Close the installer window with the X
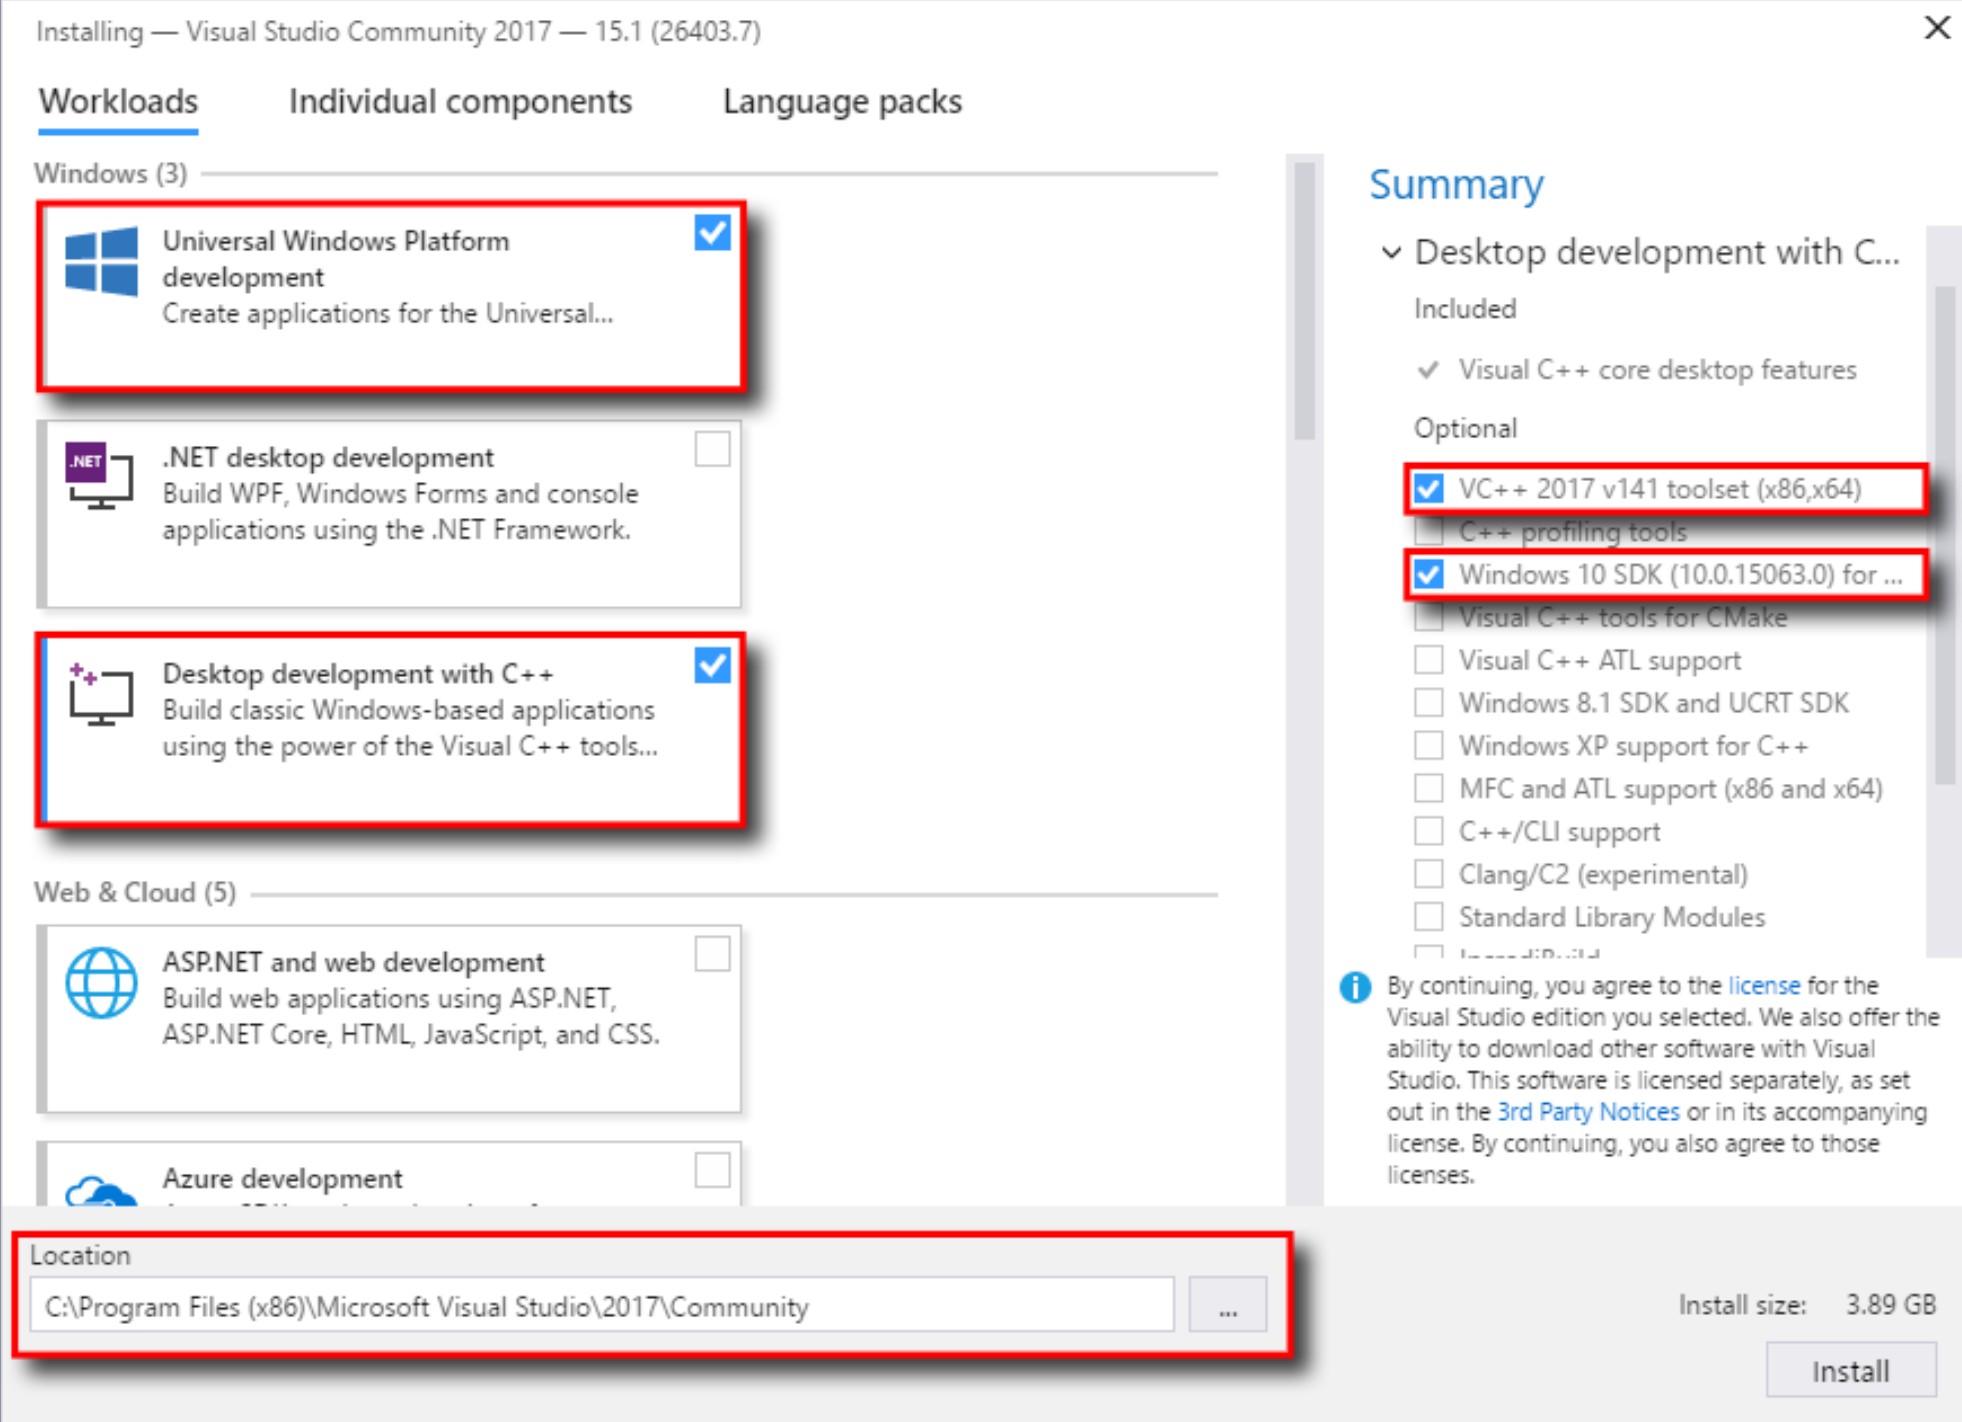 pyautogui.click(x=1937, y=28)
